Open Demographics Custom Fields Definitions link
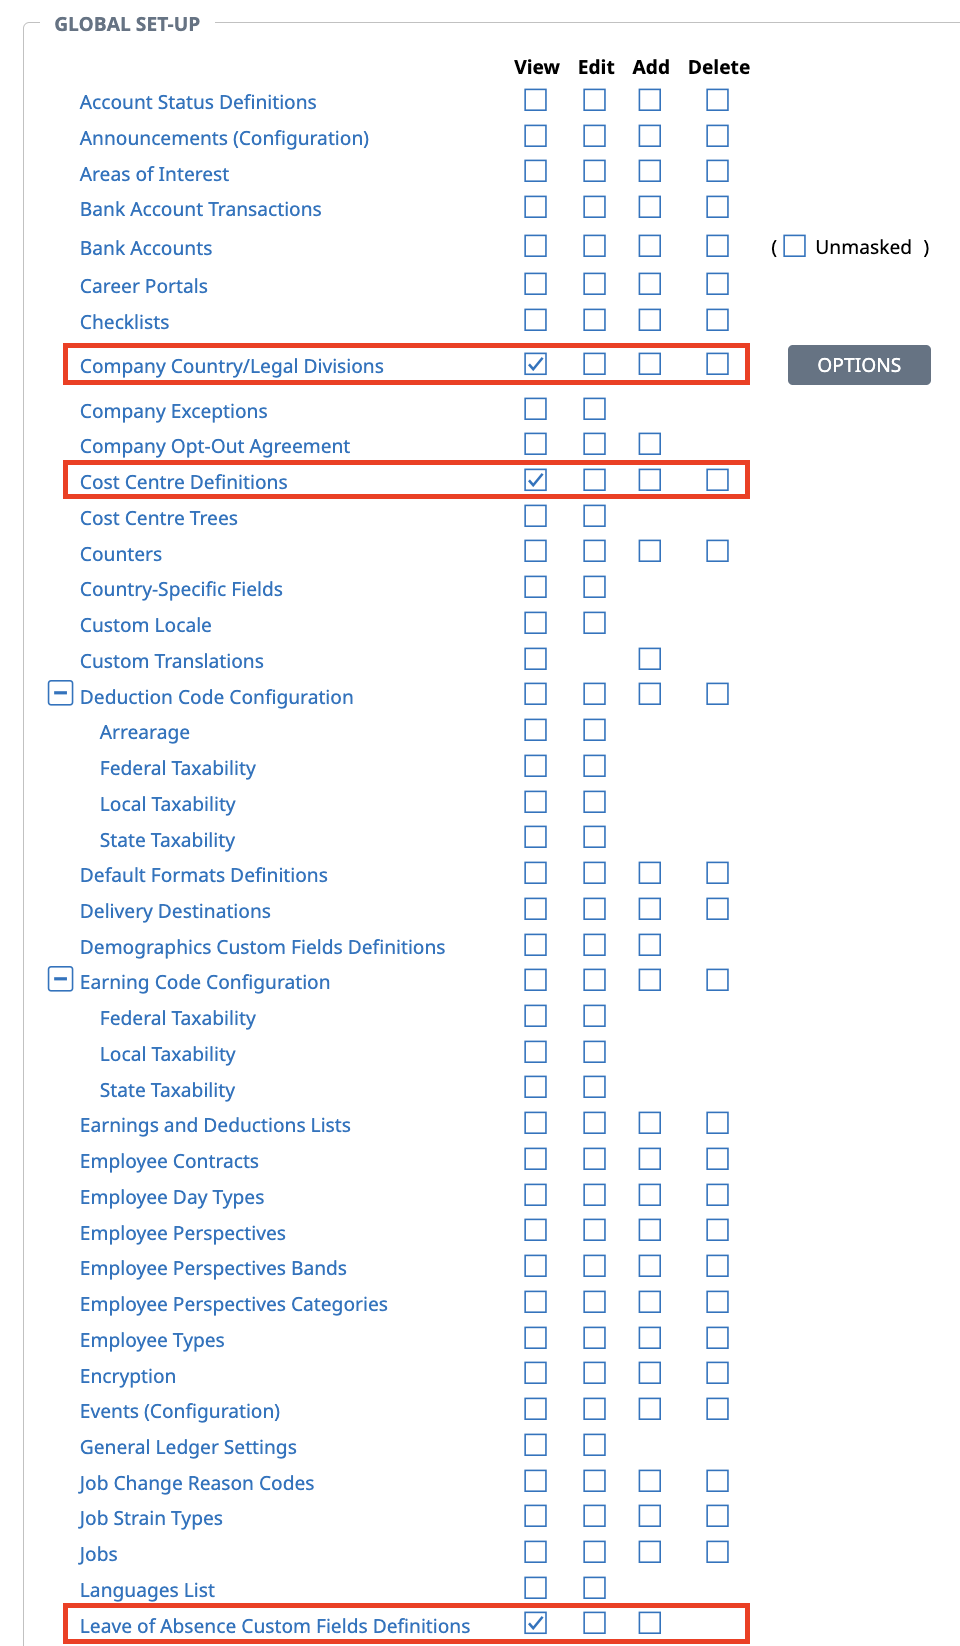 (262, 947)
